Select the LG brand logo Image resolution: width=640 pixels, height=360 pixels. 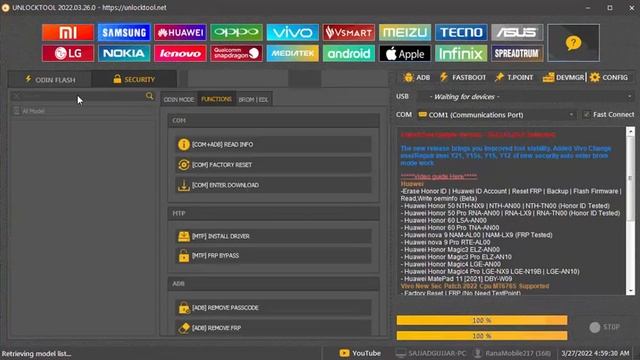tap(68, 53)
